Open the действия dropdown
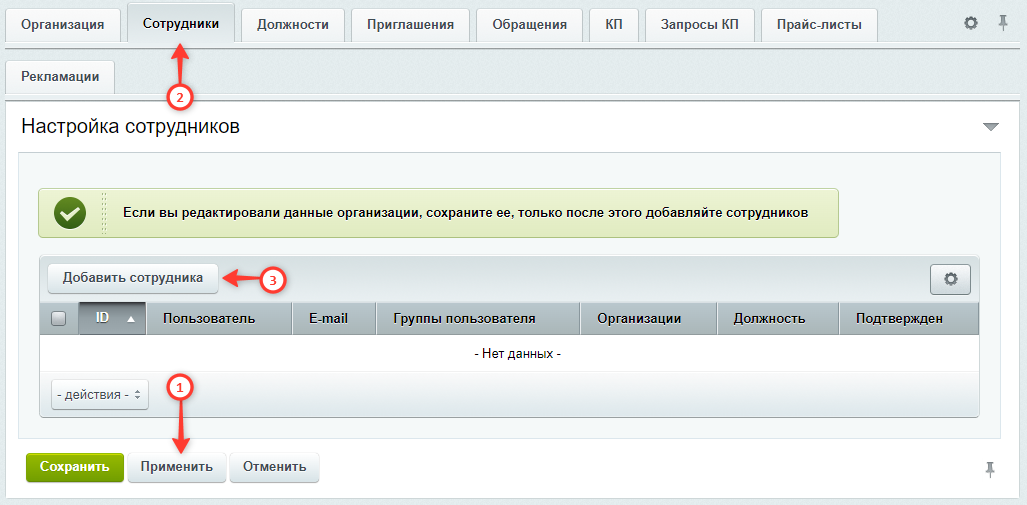The image size is (1027, 505). [x=100, y=395]
